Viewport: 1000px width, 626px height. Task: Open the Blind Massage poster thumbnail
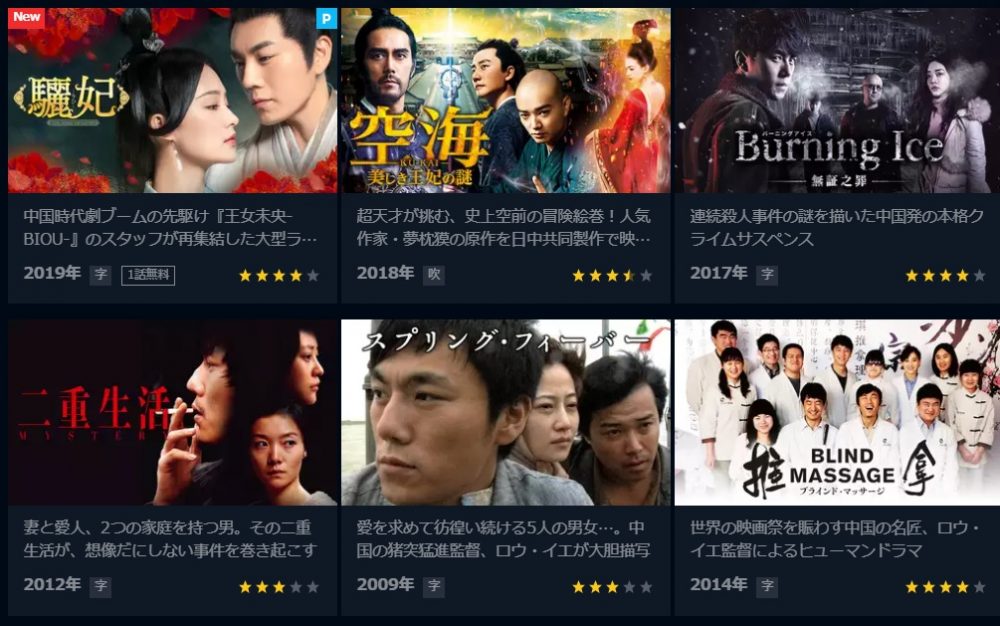point(837,412)
